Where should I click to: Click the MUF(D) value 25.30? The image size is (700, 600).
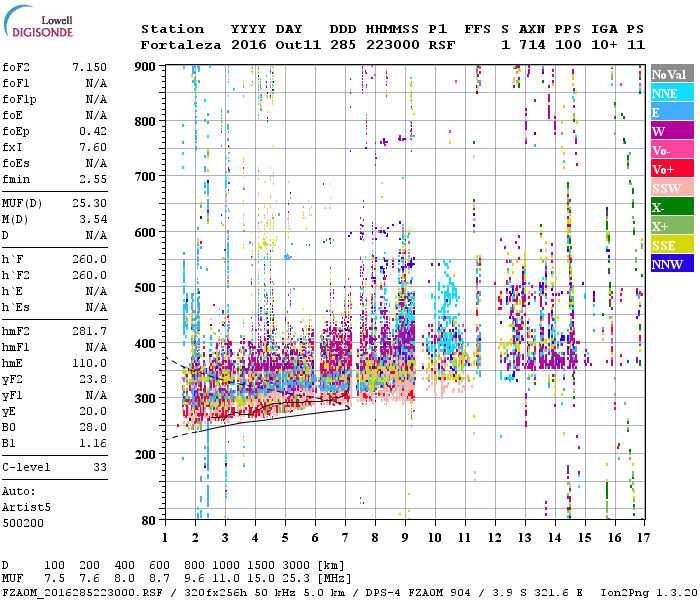89,203
